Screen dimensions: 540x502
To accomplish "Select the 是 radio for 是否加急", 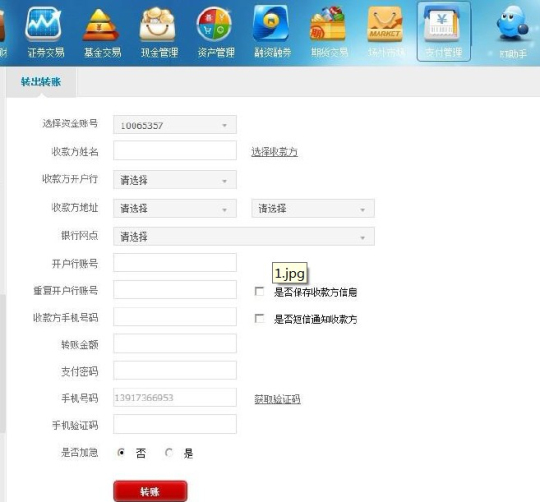I will [x=169, y=452].
